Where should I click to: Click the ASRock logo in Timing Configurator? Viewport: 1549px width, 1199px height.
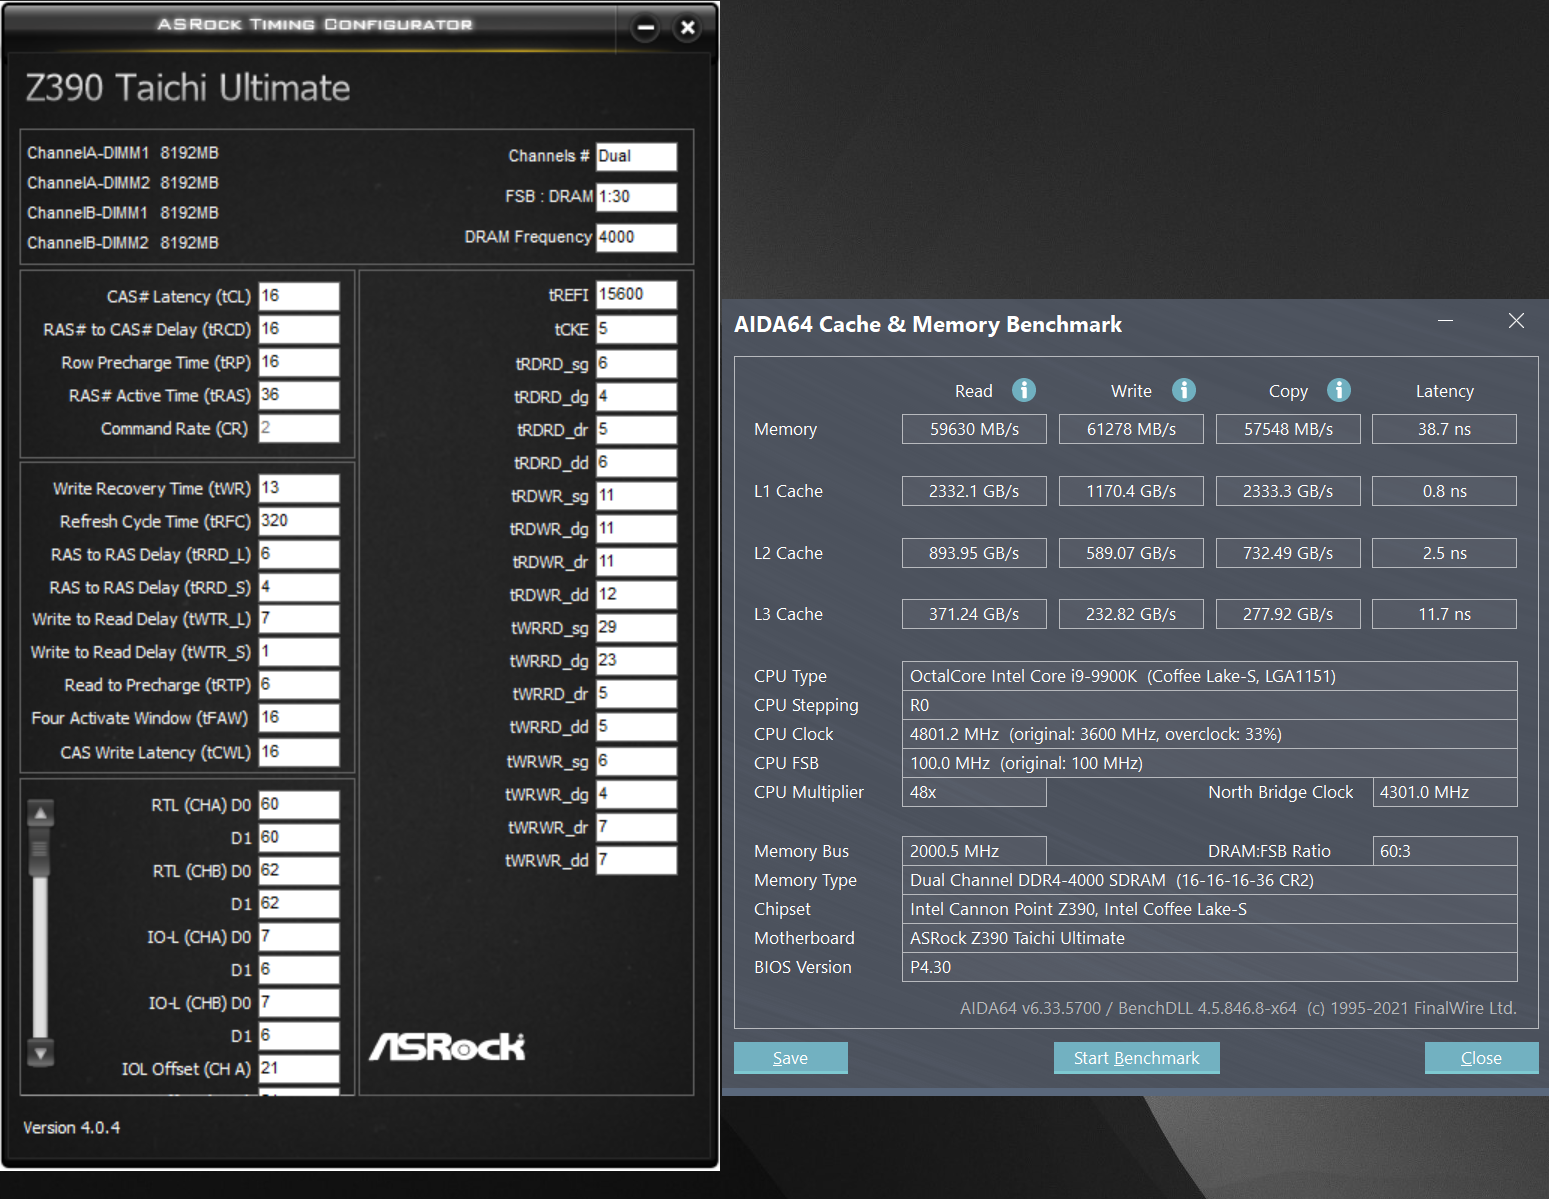[x=447, y=1046]
